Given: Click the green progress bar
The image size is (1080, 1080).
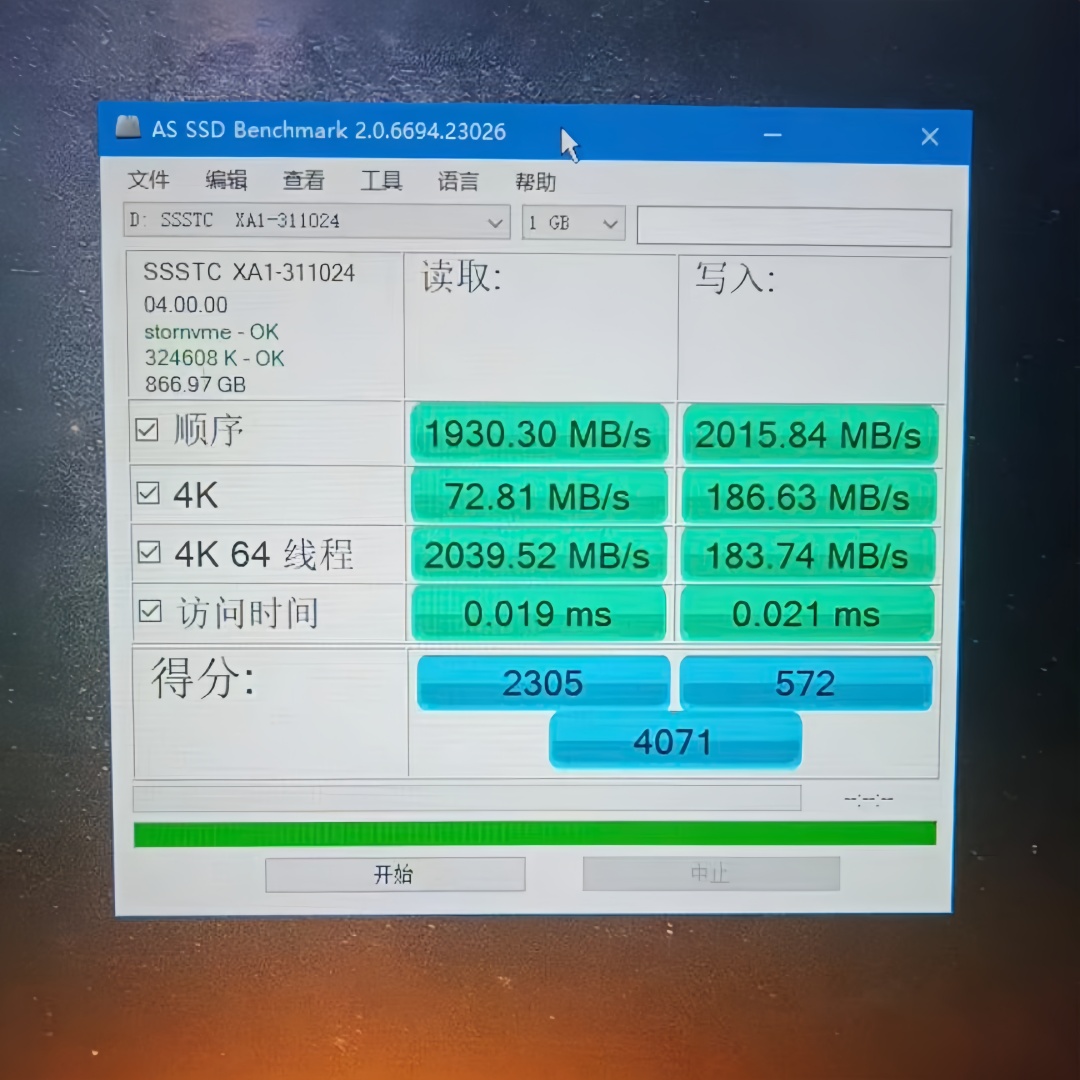Looking at the screenshot, I should click(x=535, y=833).
